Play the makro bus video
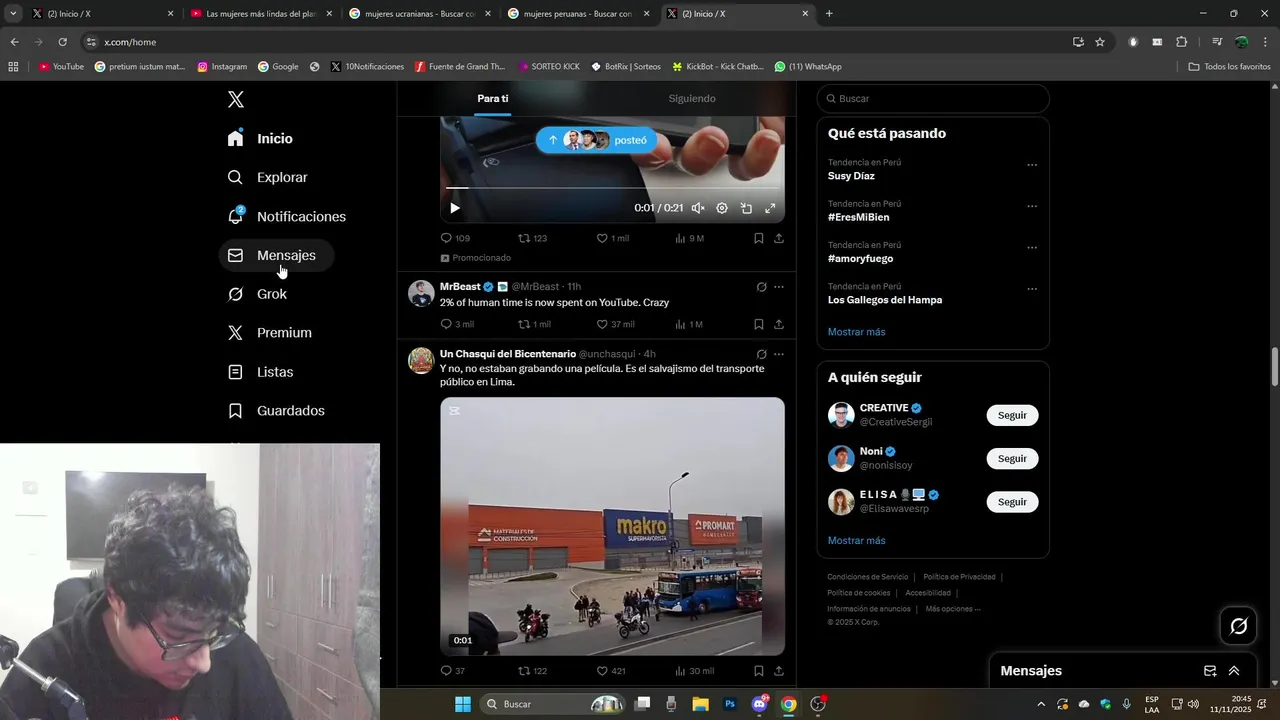This screenshot has height=720, width=1280. click(612, 526)
